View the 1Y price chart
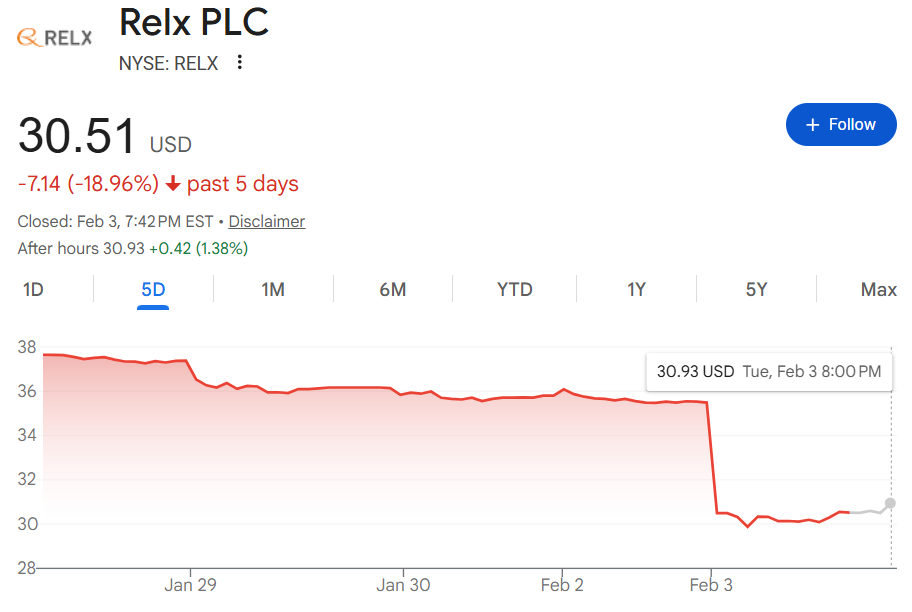 (636, 290)
